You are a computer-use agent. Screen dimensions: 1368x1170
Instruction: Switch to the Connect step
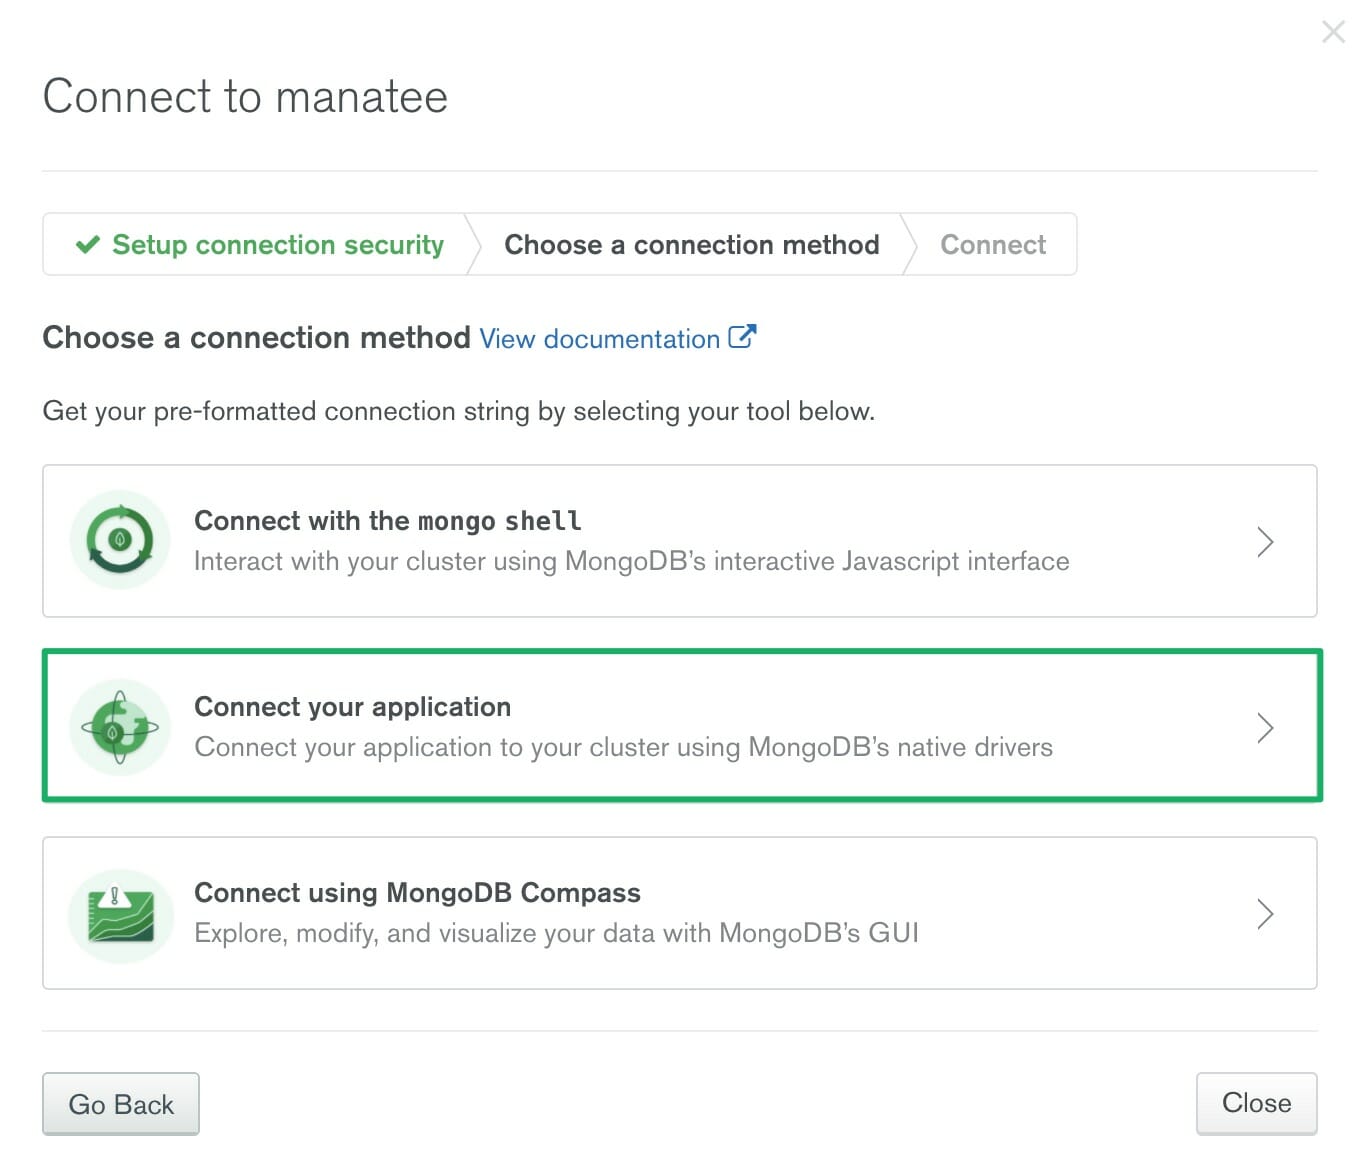993,245
